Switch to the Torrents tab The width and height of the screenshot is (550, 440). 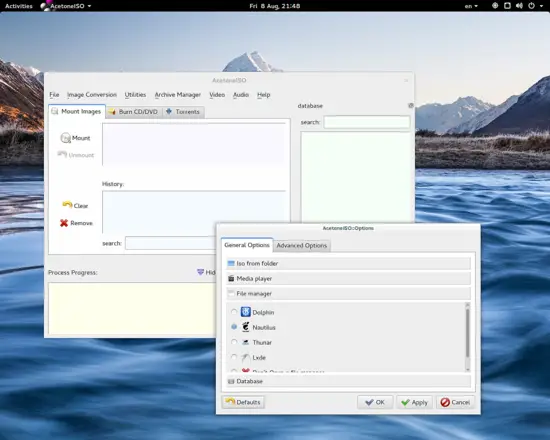tap(183, 112)
